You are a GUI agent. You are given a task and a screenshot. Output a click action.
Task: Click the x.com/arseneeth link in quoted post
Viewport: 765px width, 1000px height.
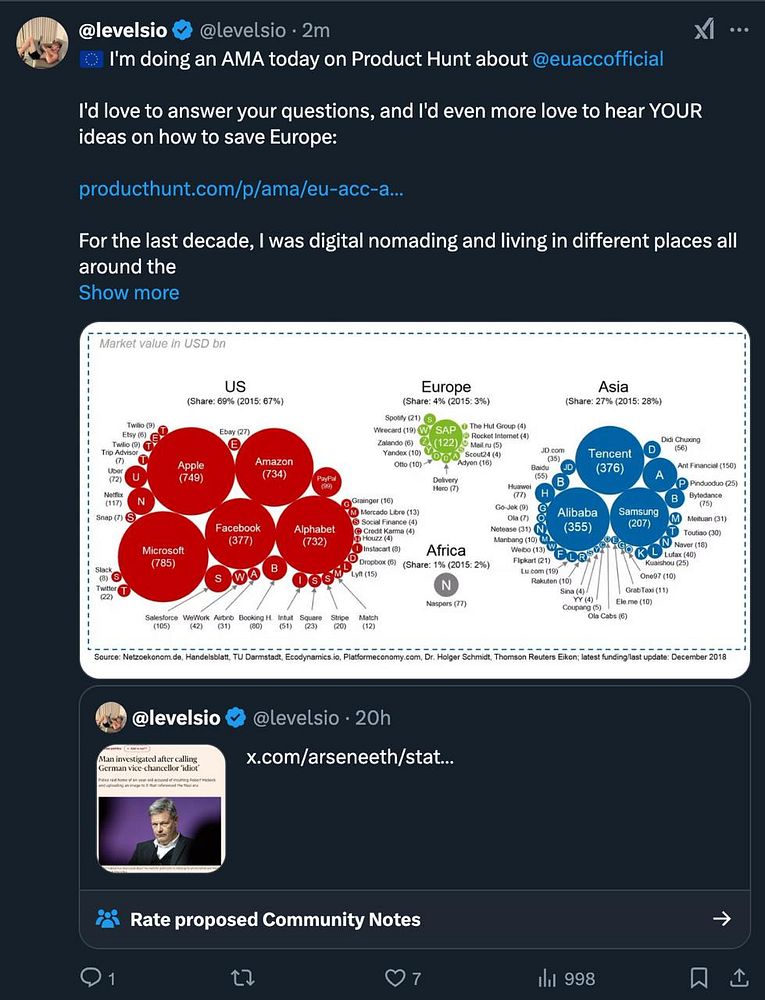point(350,757)
